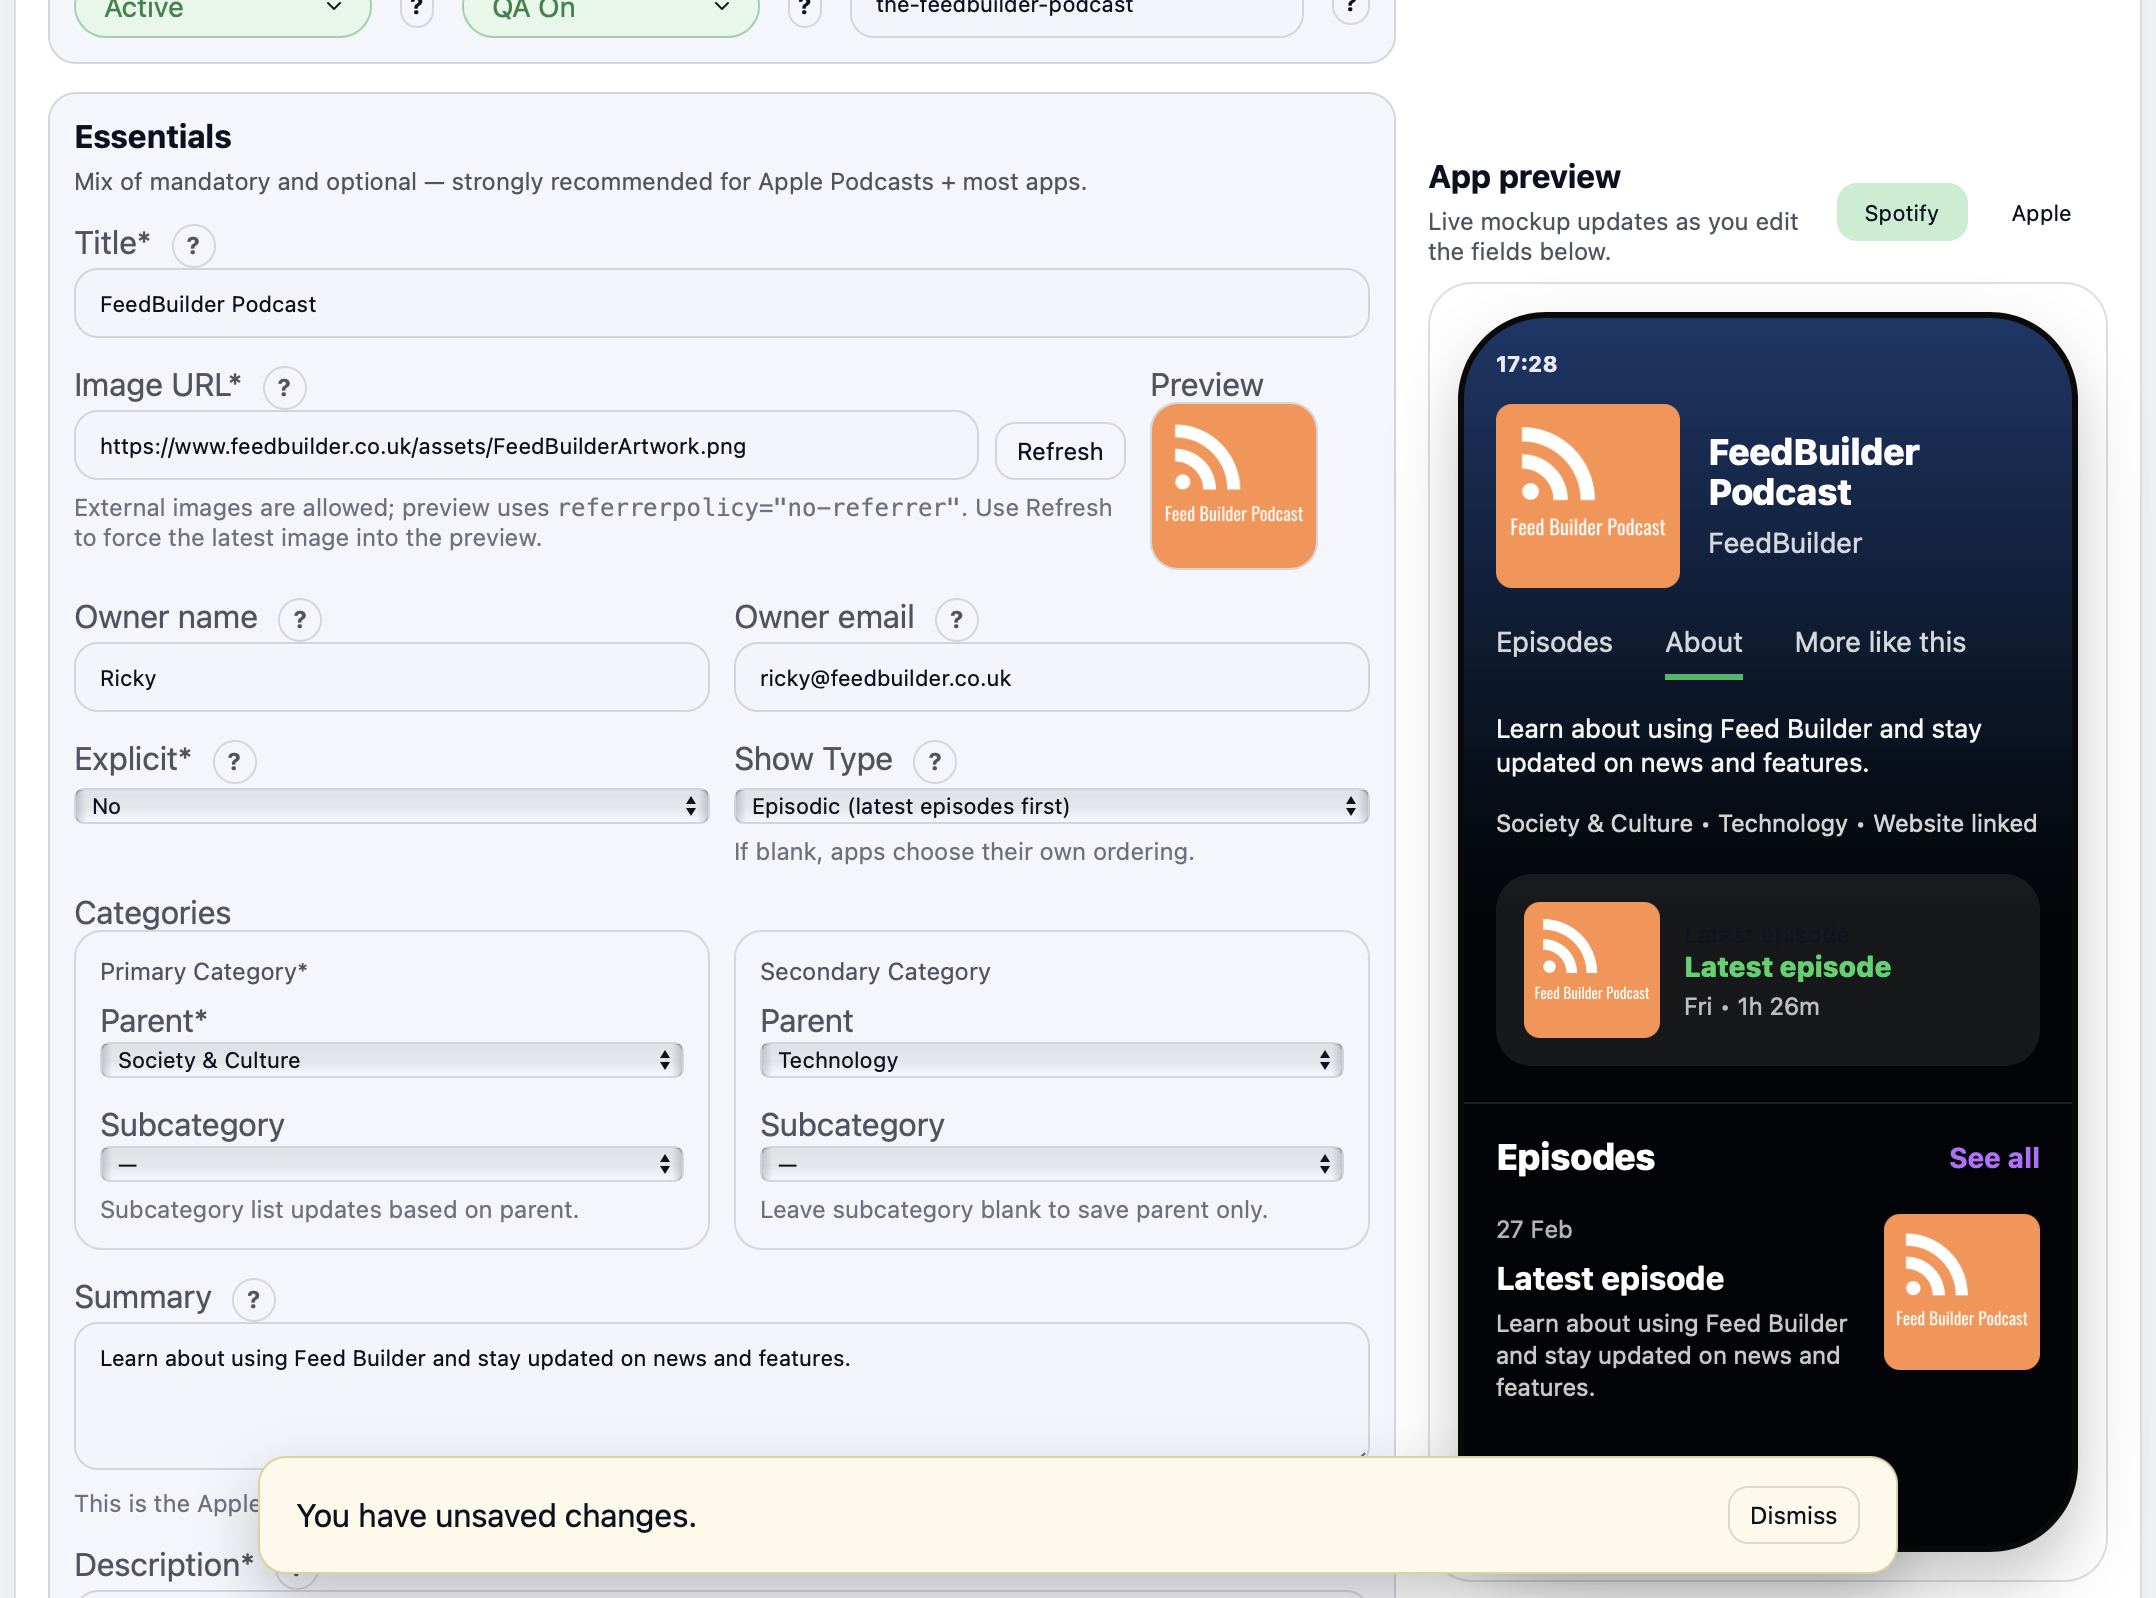This screenshot has height=1598, width=2156.
Task: Switch app preview to Spotify
Action: tap(1901, 213)
